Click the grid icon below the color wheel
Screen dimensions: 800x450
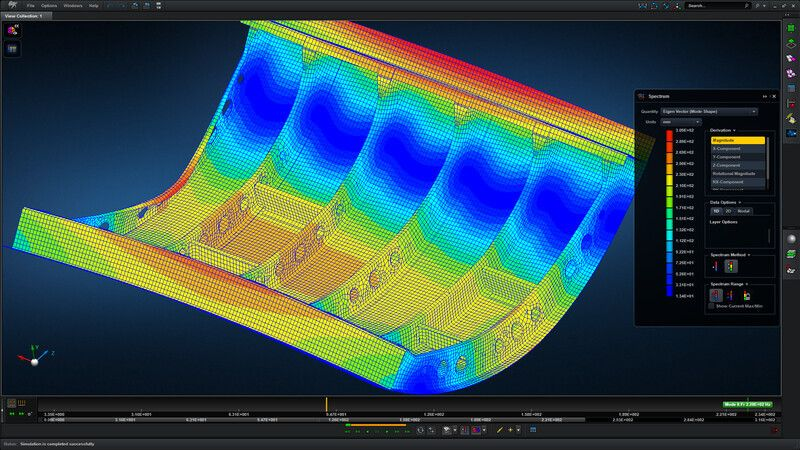tap(13, 48)
